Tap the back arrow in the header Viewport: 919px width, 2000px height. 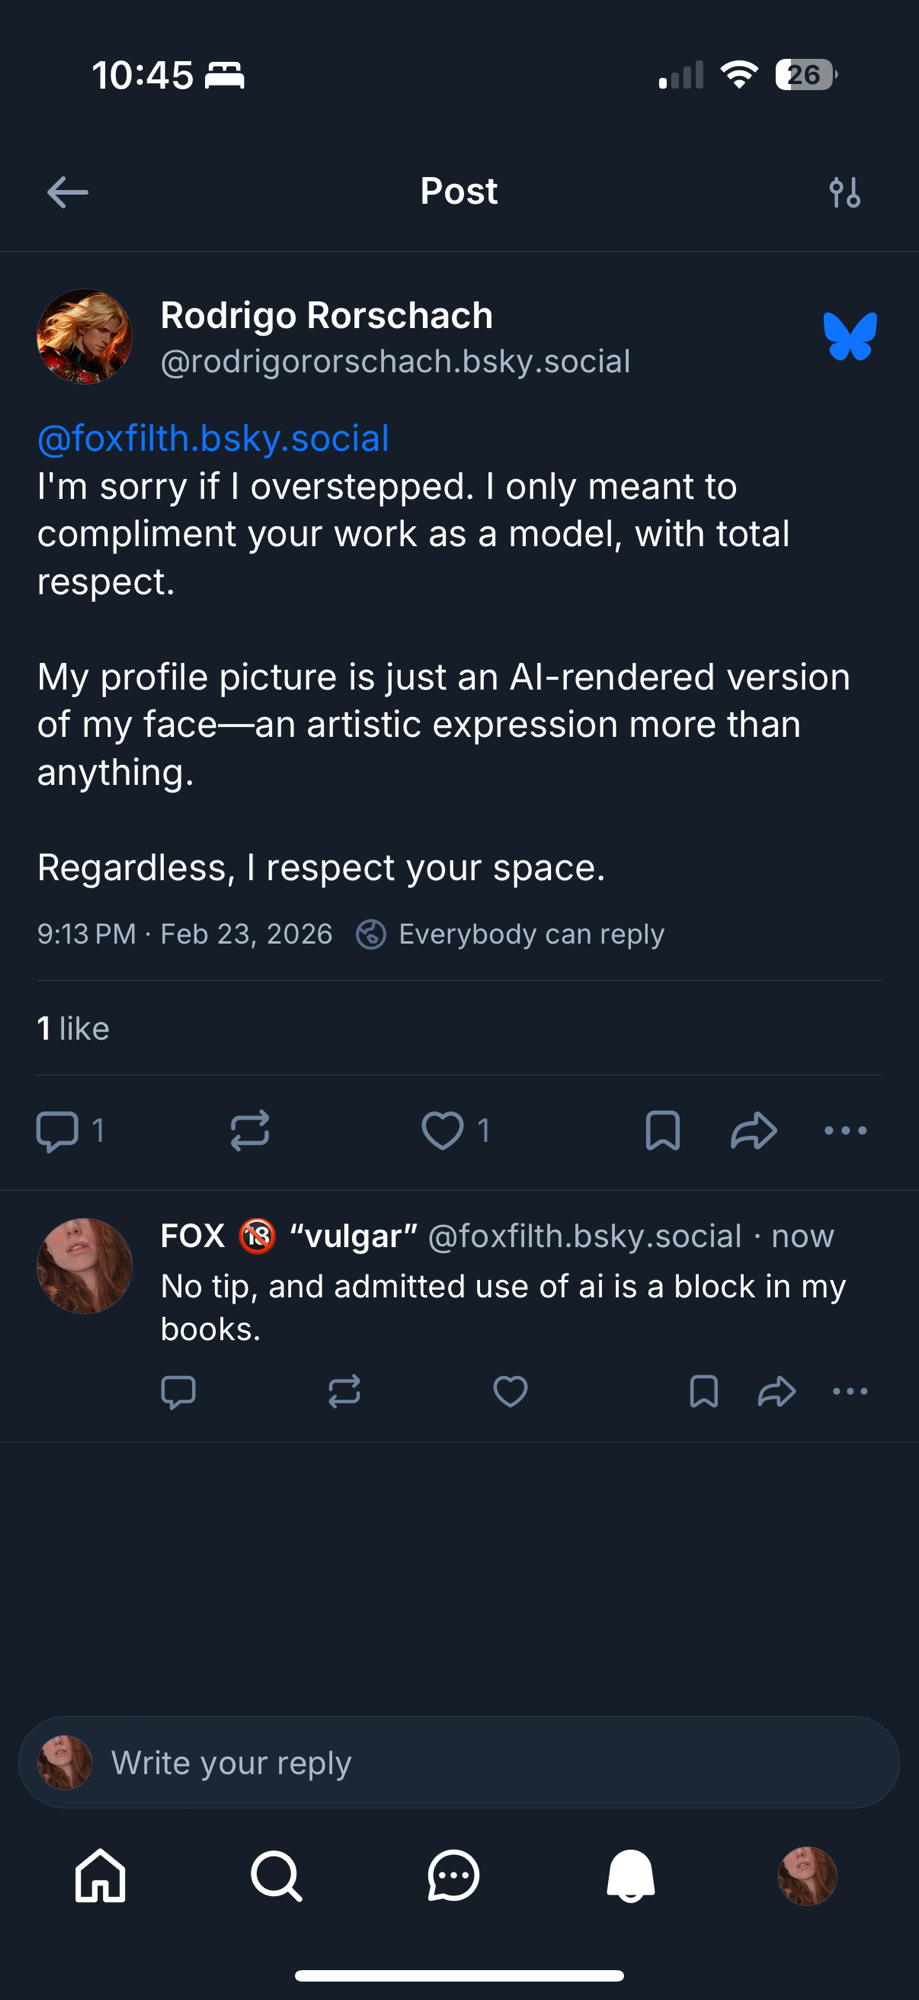pos(67,192)
